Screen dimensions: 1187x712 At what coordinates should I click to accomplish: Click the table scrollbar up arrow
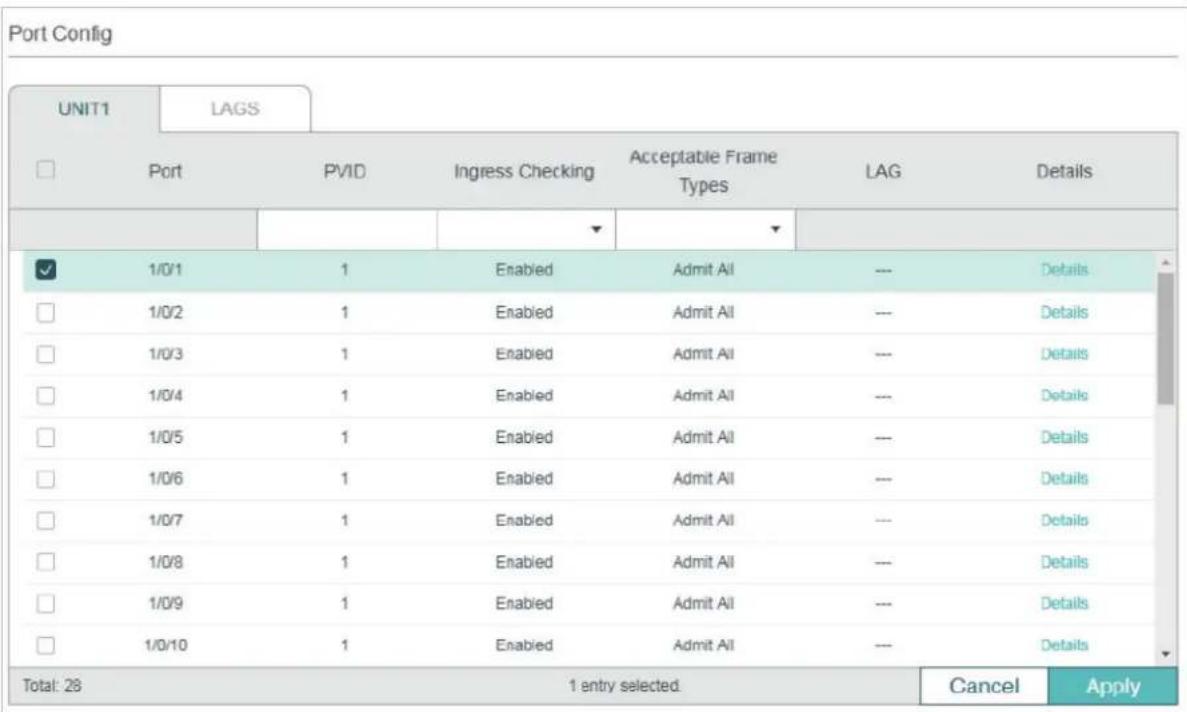(x=1166, y=262)
